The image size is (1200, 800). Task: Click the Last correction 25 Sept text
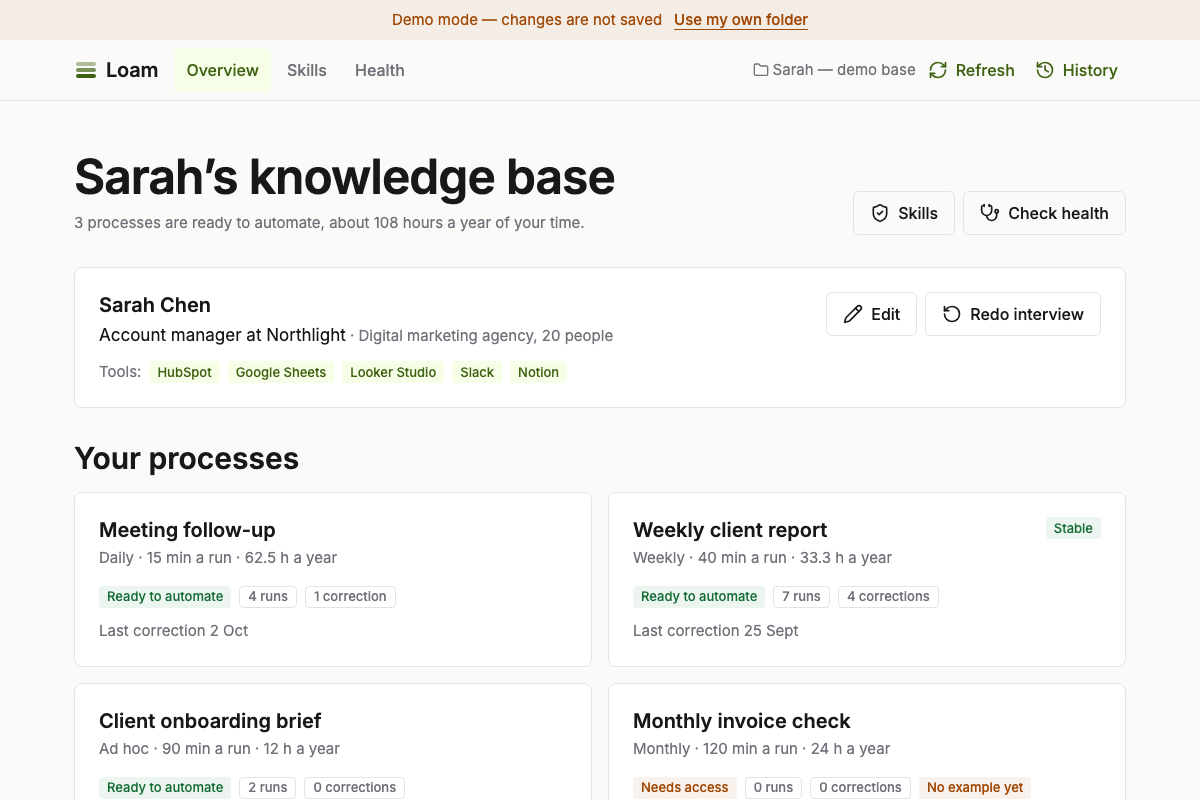[x=716, y=630]
